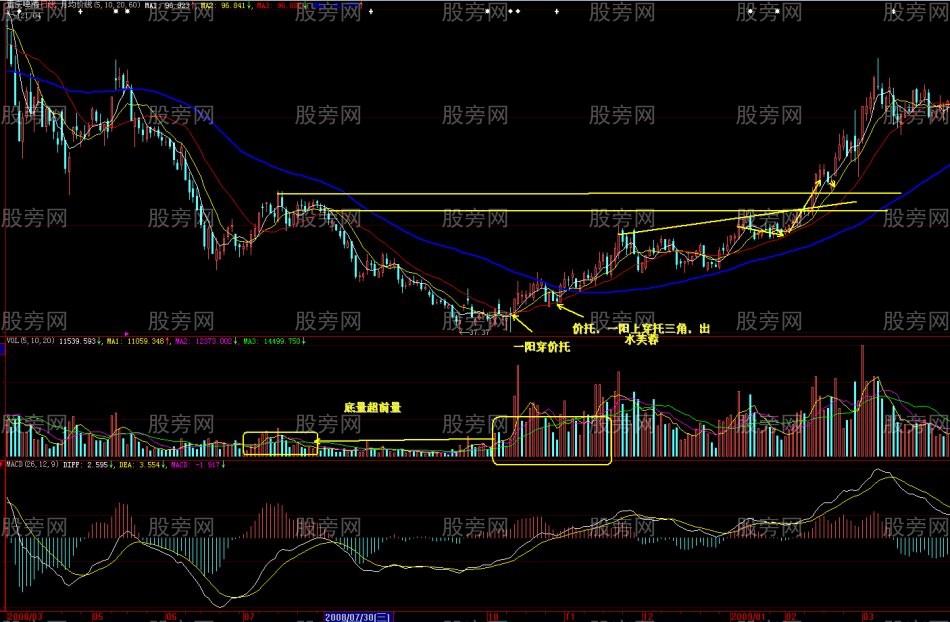The height and width of the screenshot is (622, 950).
Task: Click the MACD(26,12,9) indicator label
Action: (32, 465)
